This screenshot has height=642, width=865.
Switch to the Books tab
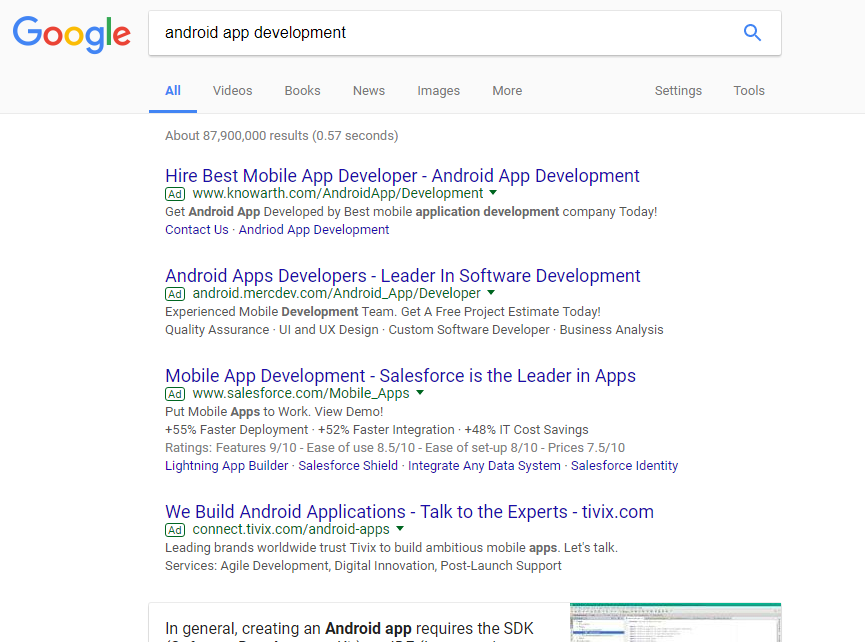pos(302,90)
